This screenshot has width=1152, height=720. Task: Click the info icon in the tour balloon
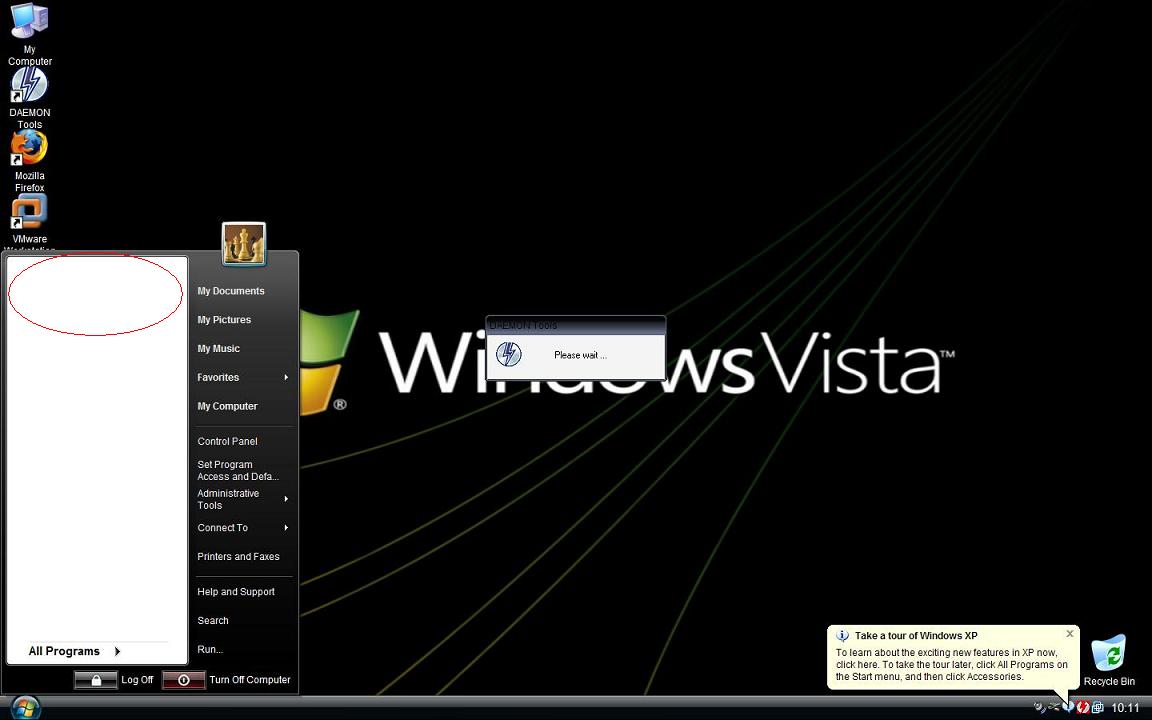coord(843,636)
